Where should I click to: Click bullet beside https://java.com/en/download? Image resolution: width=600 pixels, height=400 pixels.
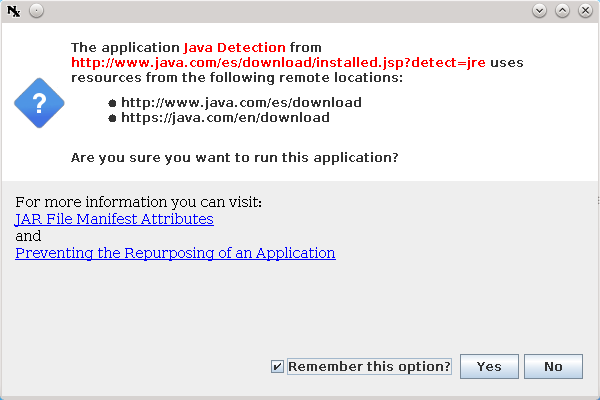click(113, 118)
